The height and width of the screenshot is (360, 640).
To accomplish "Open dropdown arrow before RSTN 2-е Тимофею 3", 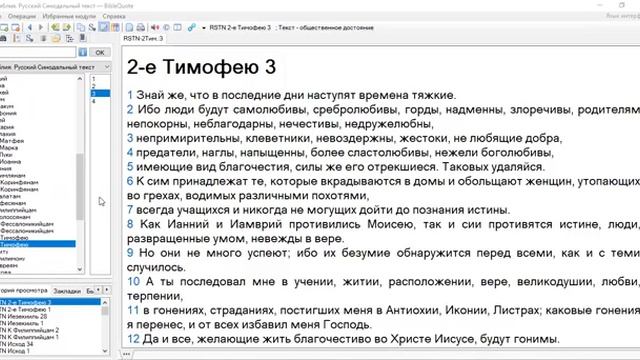I will [204, 28].
